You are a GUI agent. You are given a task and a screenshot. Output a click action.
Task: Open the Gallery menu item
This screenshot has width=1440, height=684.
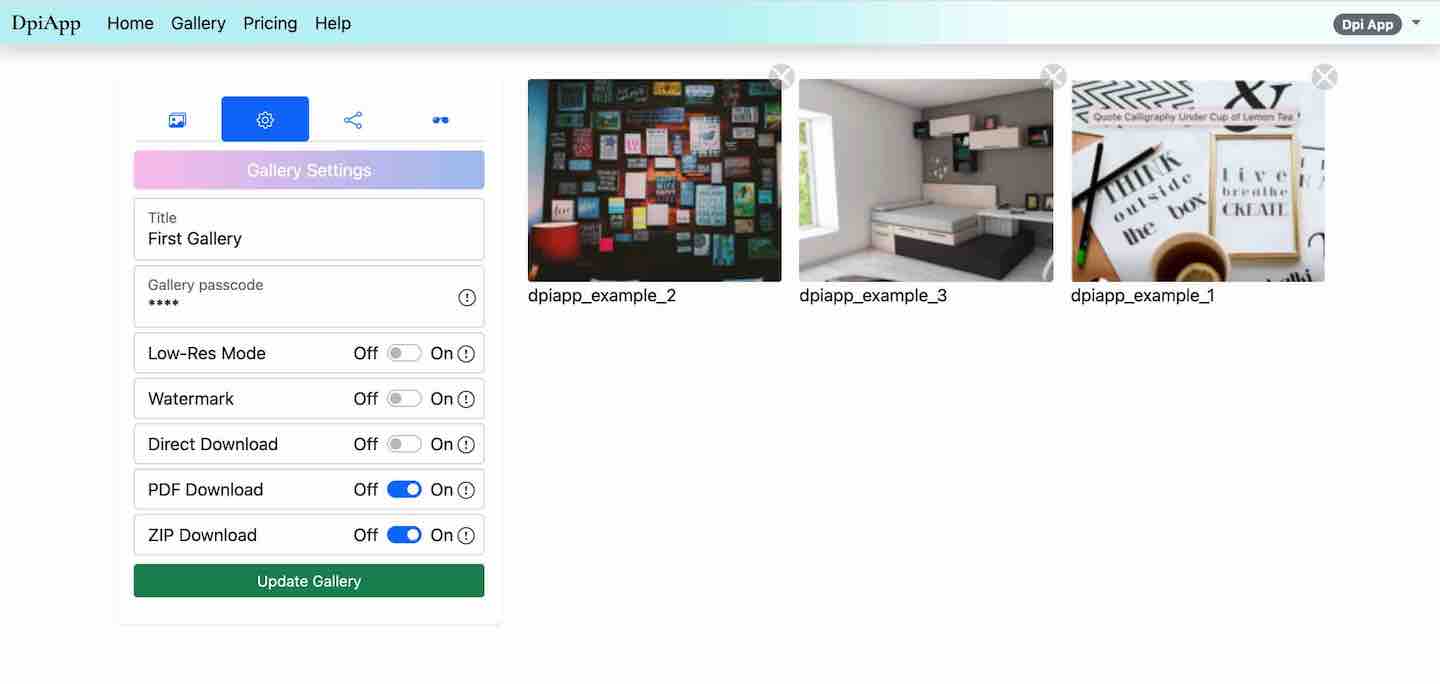pos(198,23)
